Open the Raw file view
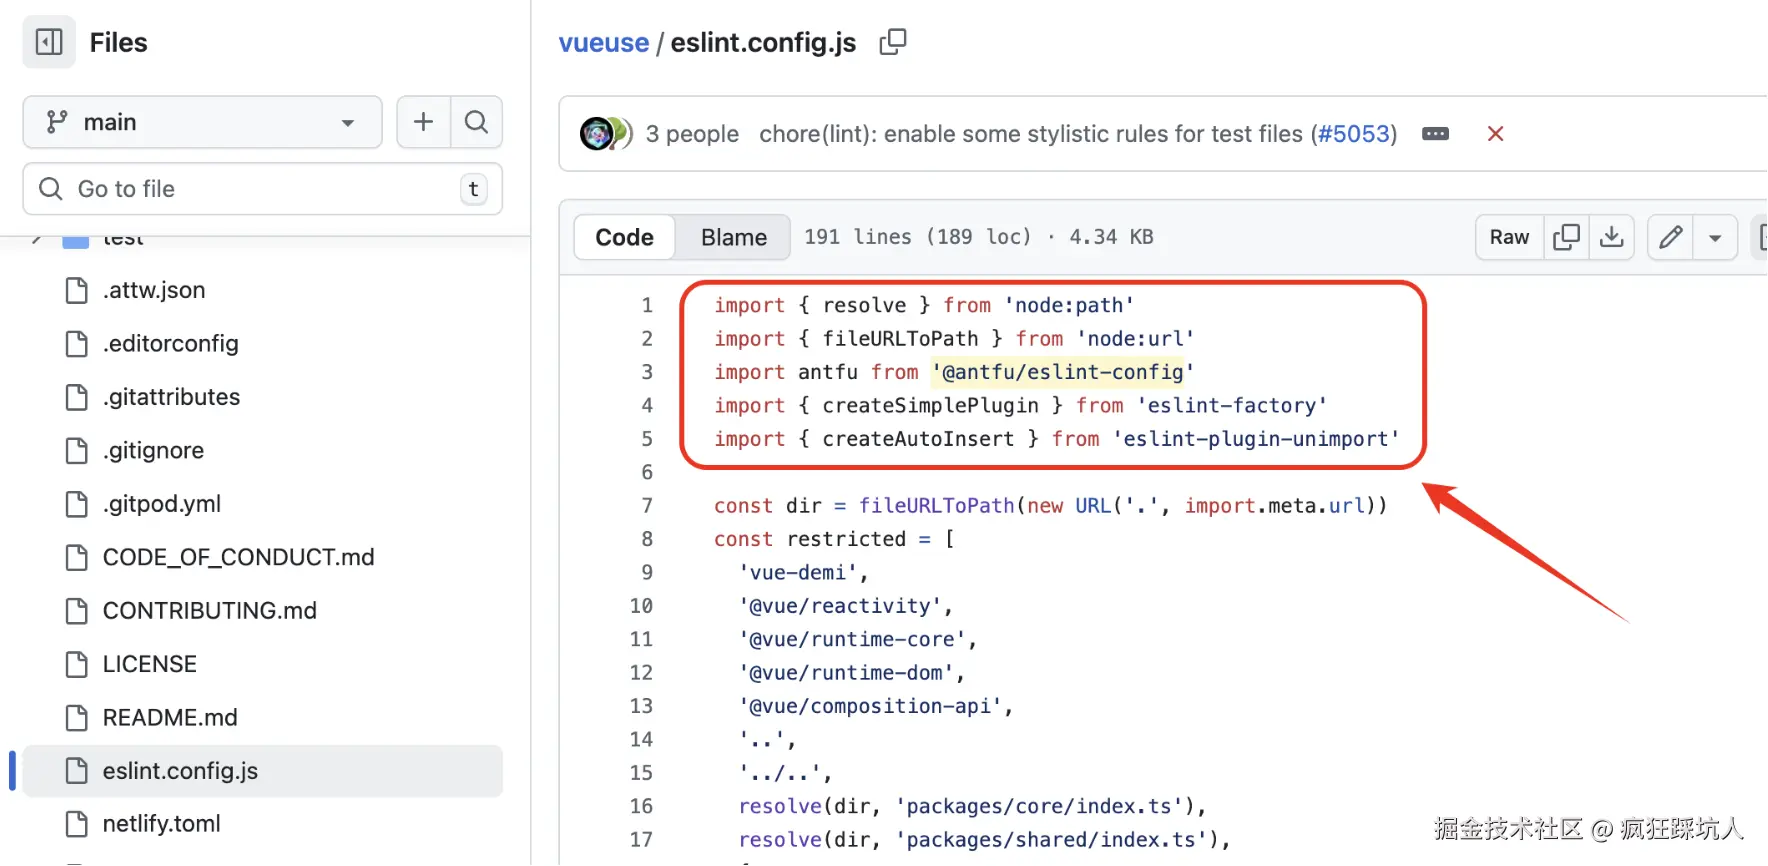Screen dimensions: 1768x866 1509,237
